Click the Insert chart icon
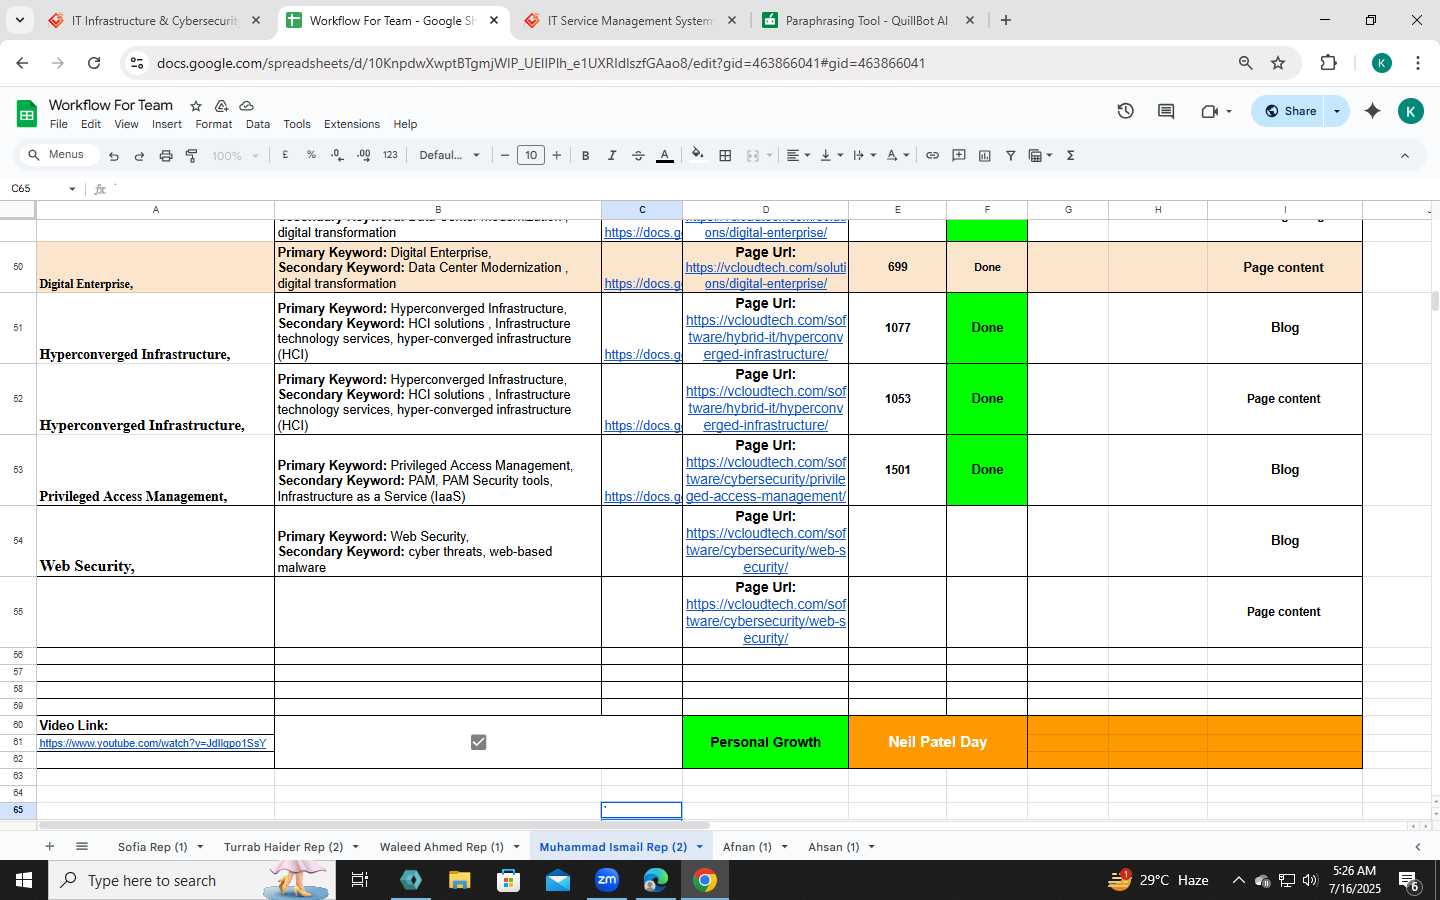This screenshot has width=1440, height=900. (984, 155)
